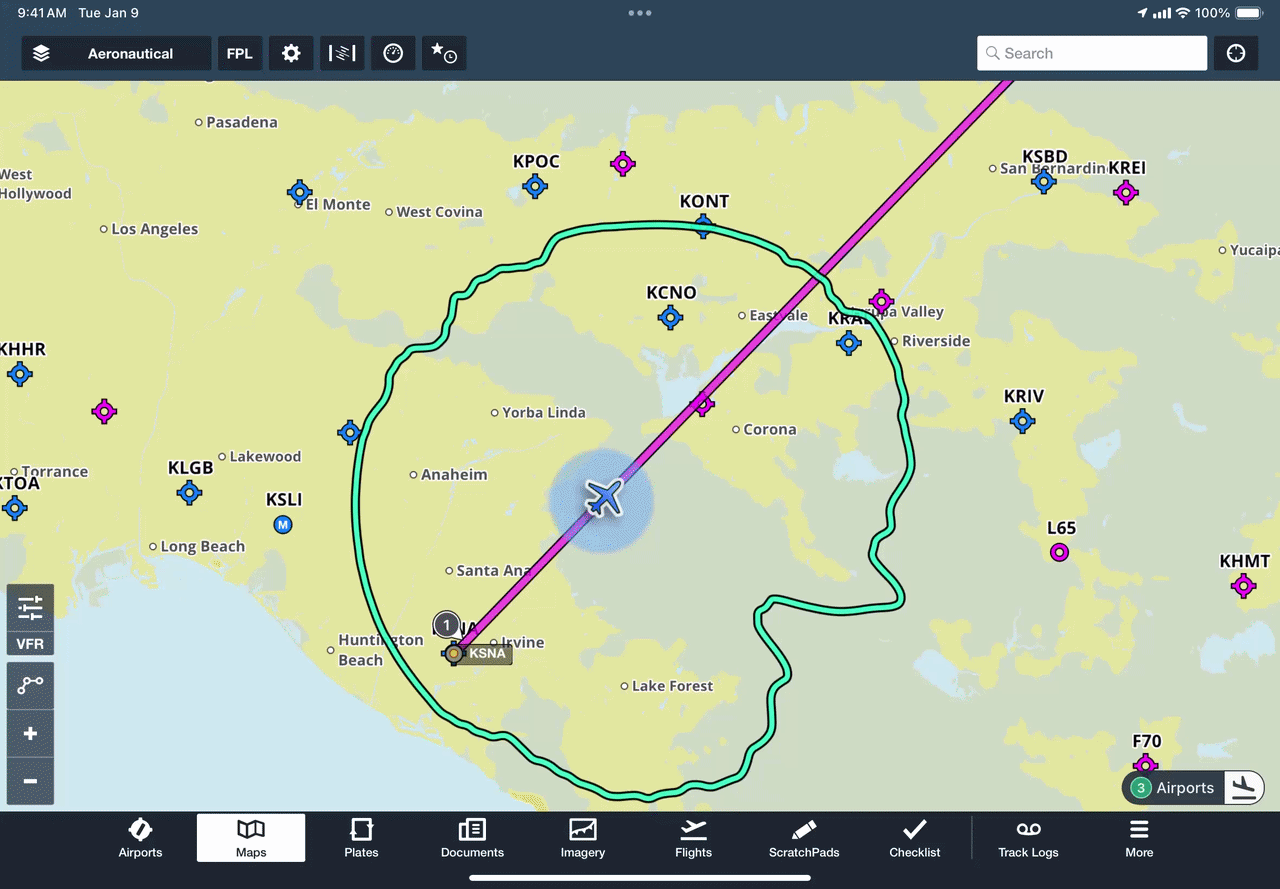Select the KSNA airport waypoint label
The image size is (1280, 889).
pos(487,654)
